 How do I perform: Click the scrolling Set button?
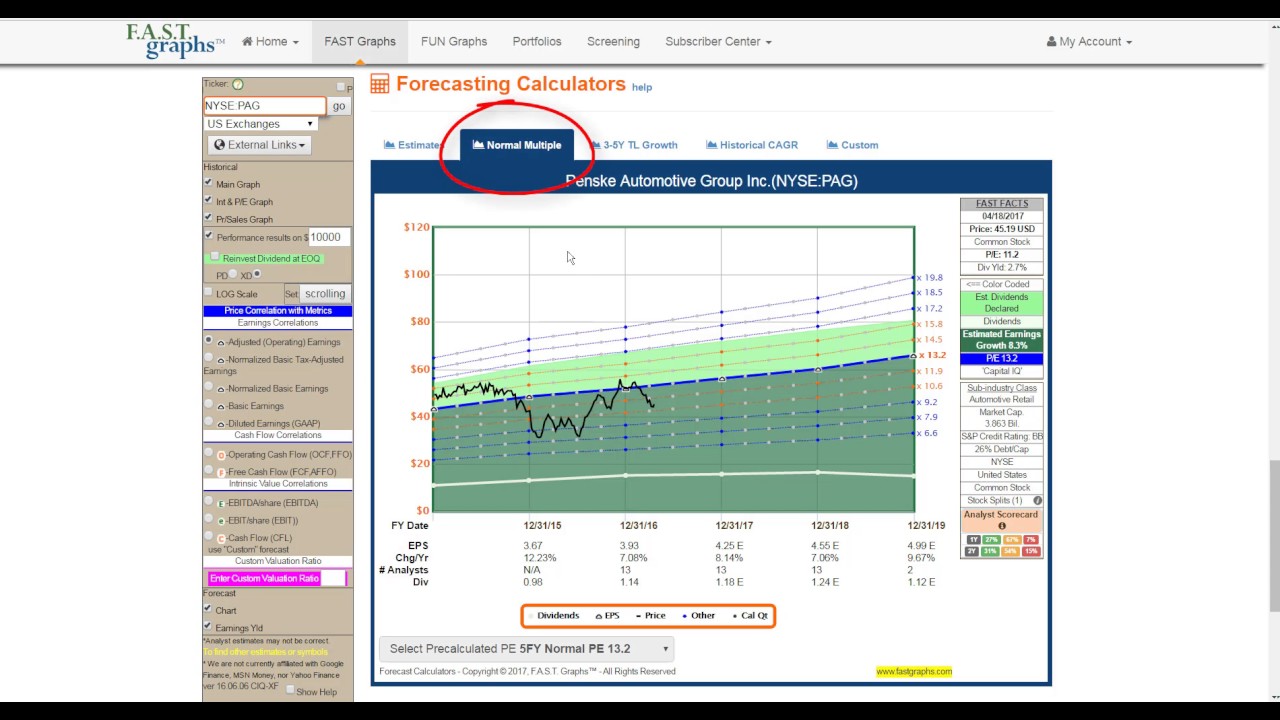pyautogui.click(x=325, y=294)
